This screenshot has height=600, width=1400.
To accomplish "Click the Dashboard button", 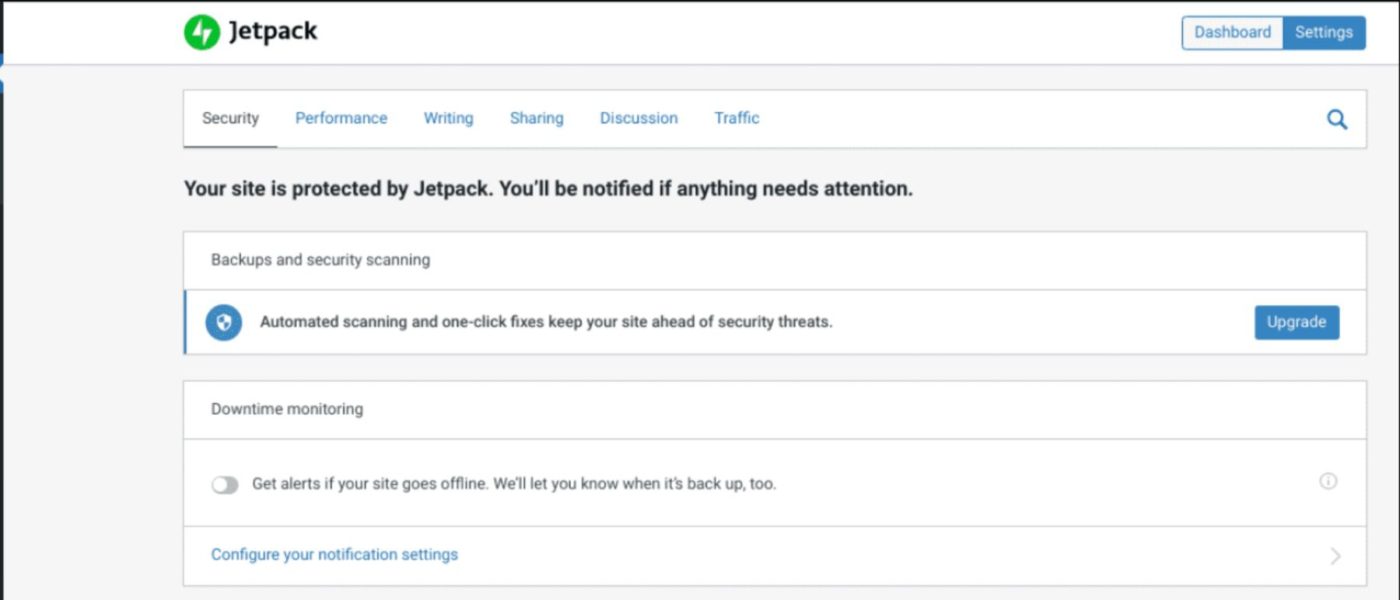I will coord(1232,32).
